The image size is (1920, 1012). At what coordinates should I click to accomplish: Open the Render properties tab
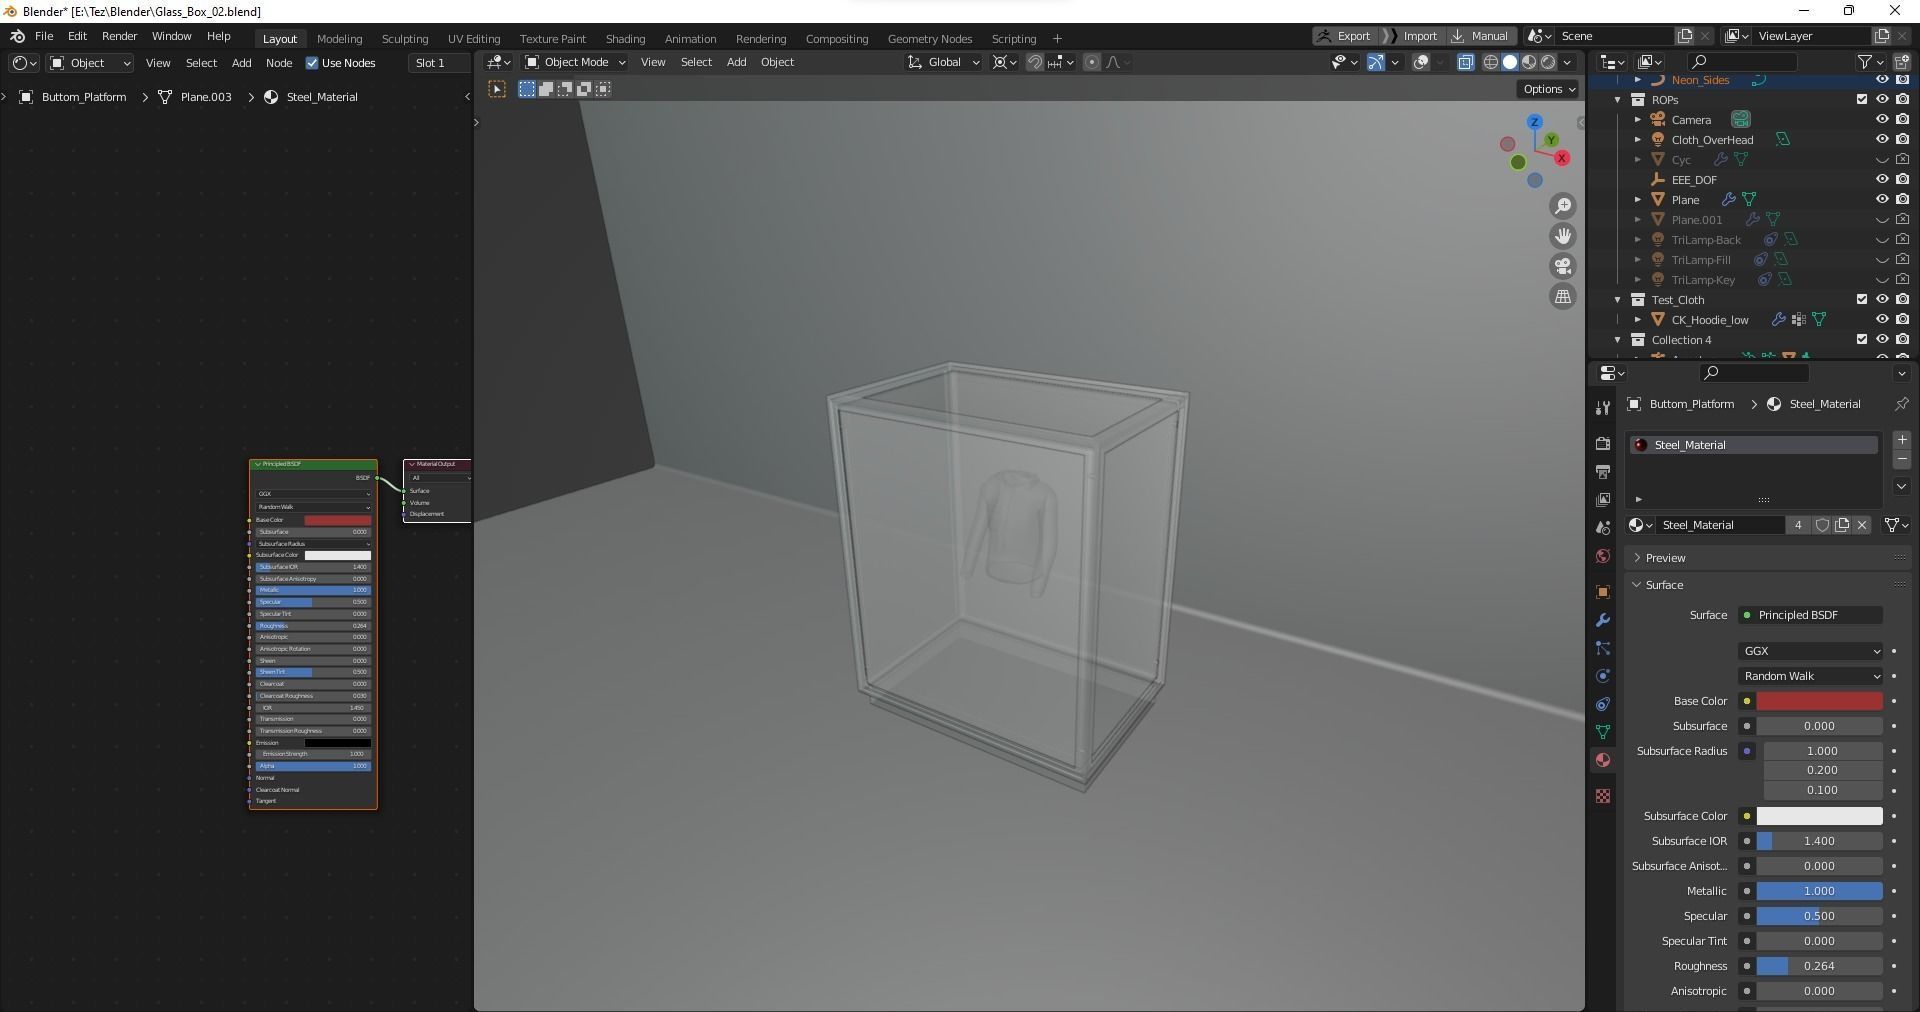tap(1603, 443)
